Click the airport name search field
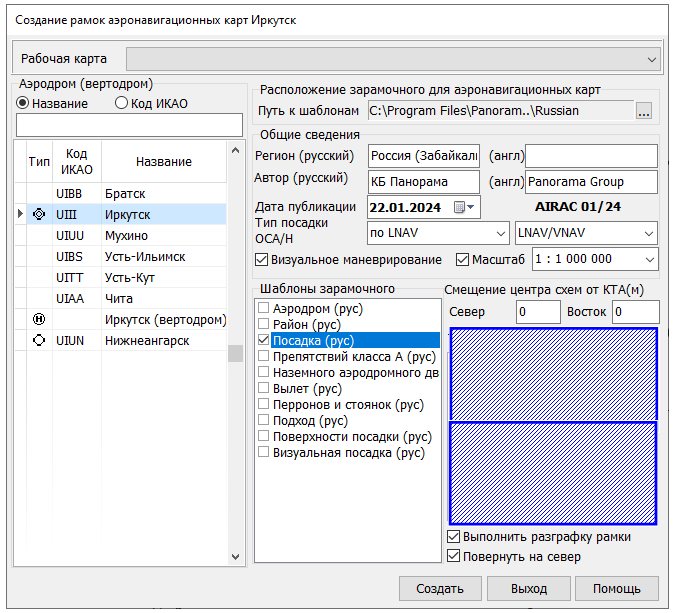 (x=130, y=125)
